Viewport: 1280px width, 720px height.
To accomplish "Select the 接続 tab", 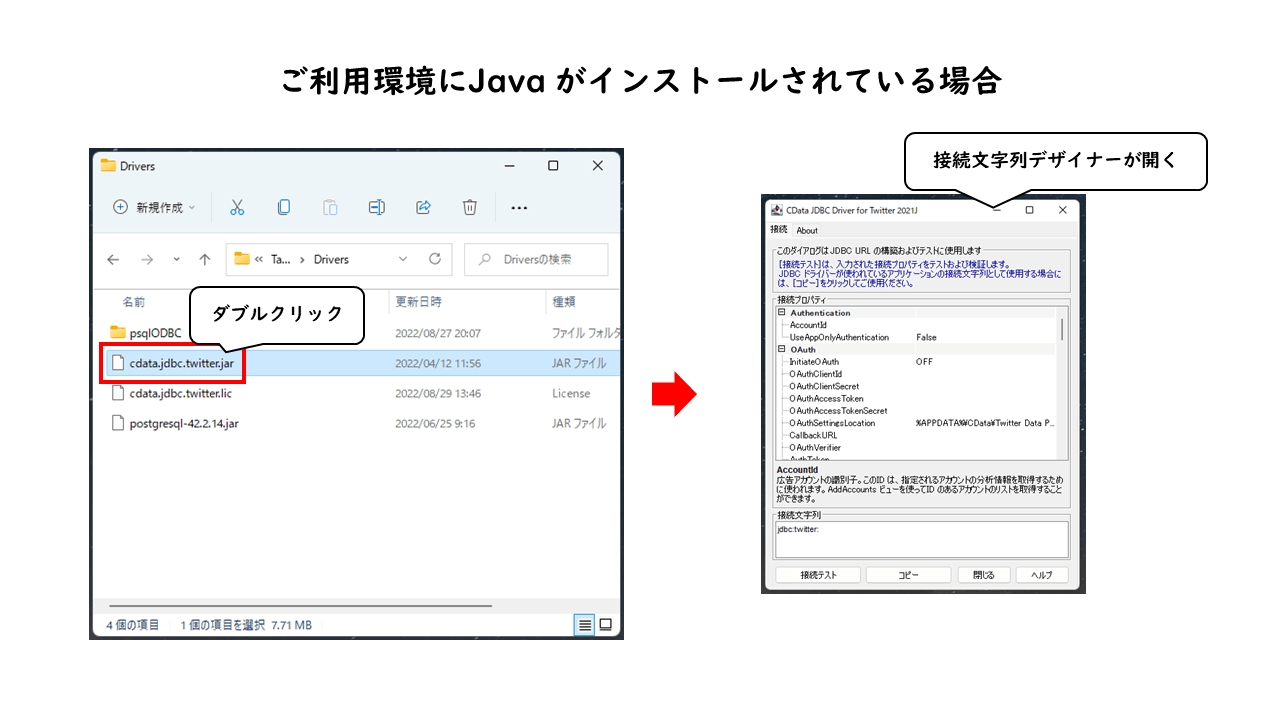I will [779, 230].
